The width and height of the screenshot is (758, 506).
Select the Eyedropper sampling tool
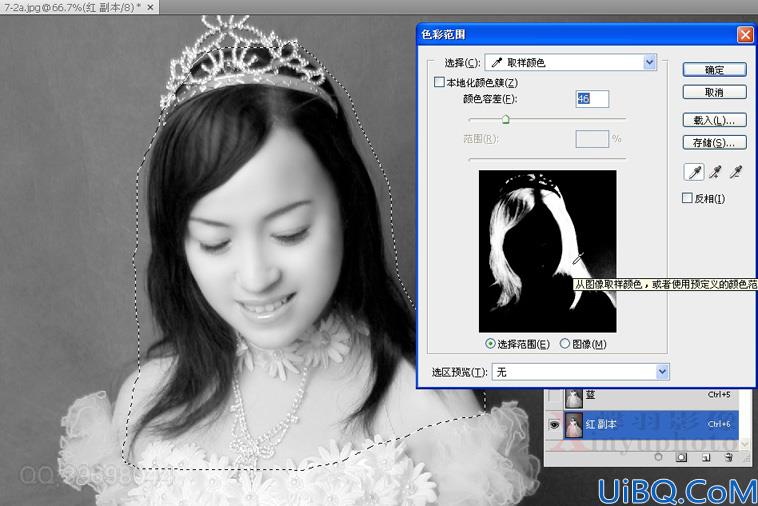[x=694, y=172]
